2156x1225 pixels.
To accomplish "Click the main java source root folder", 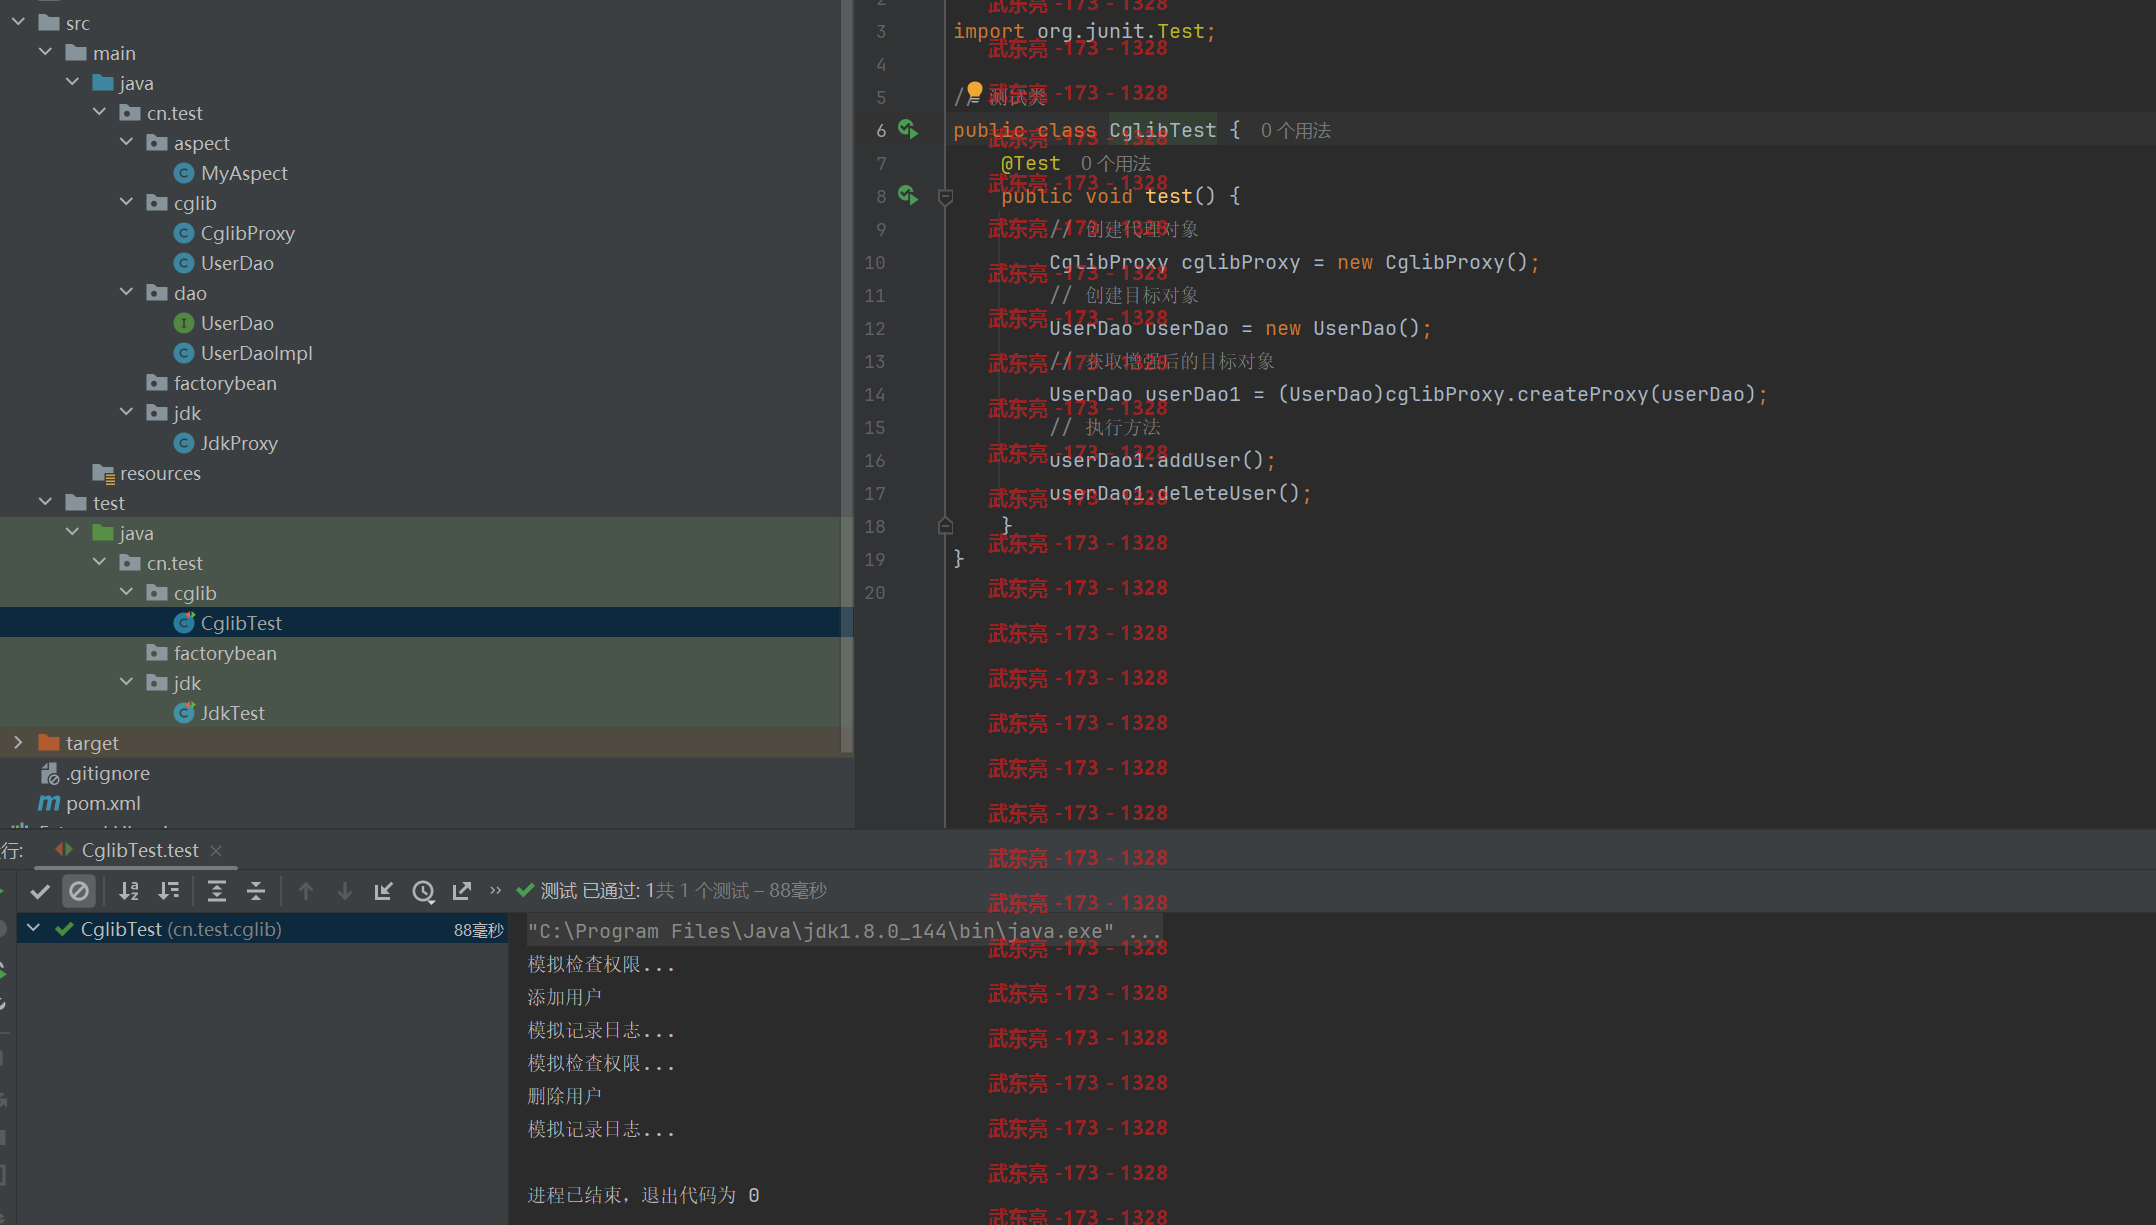I will point(123,83).
